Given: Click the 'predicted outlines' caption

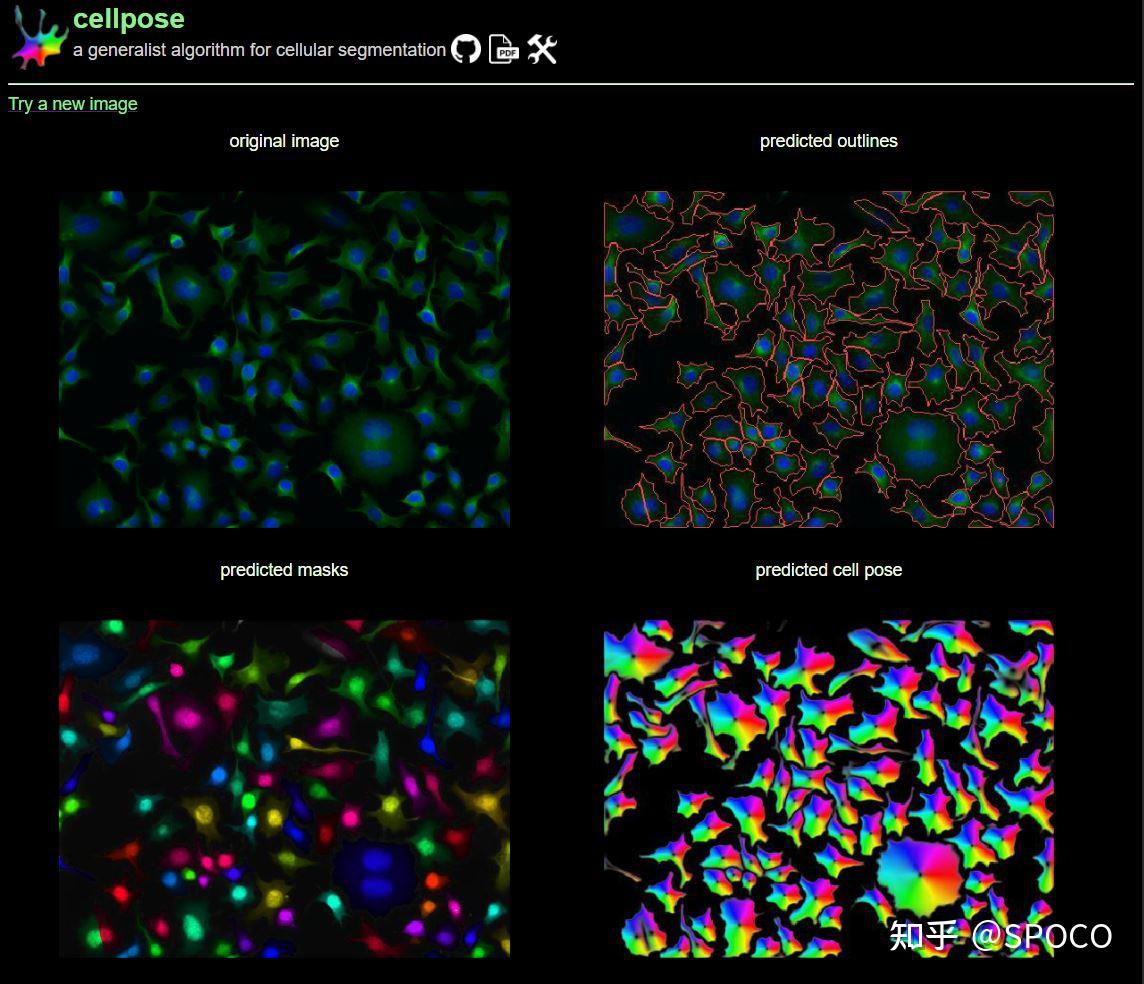Looking at the screenshot, I should 829,141.
